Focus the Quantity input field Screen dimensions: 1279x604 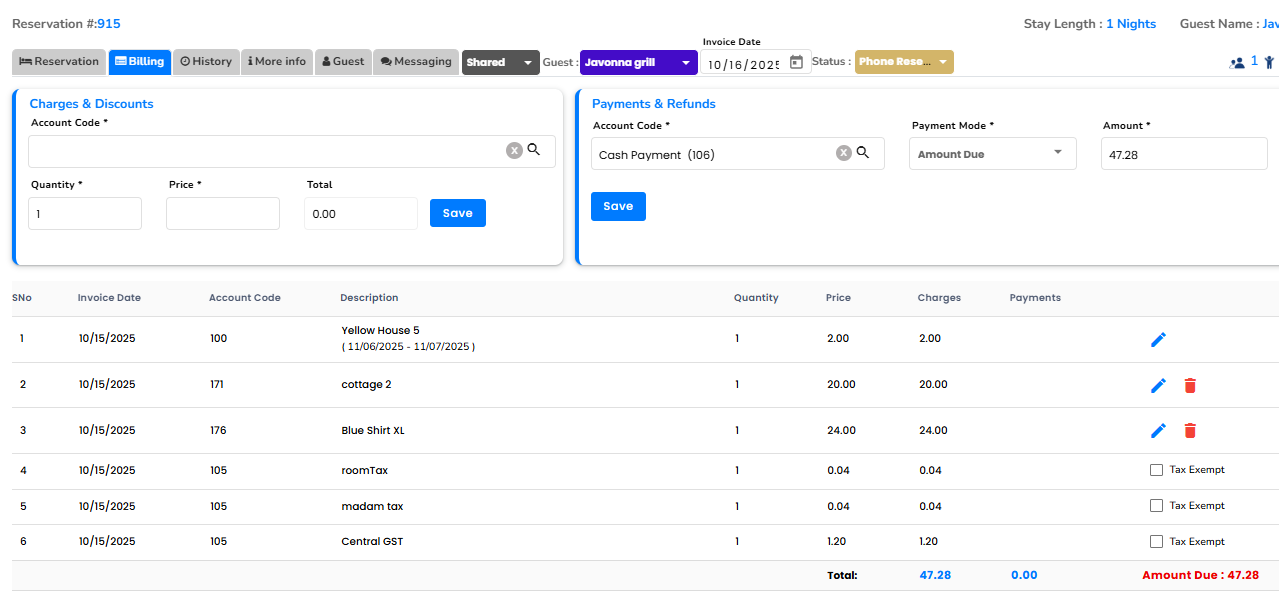pyautogui.click(x=85, y=214)
